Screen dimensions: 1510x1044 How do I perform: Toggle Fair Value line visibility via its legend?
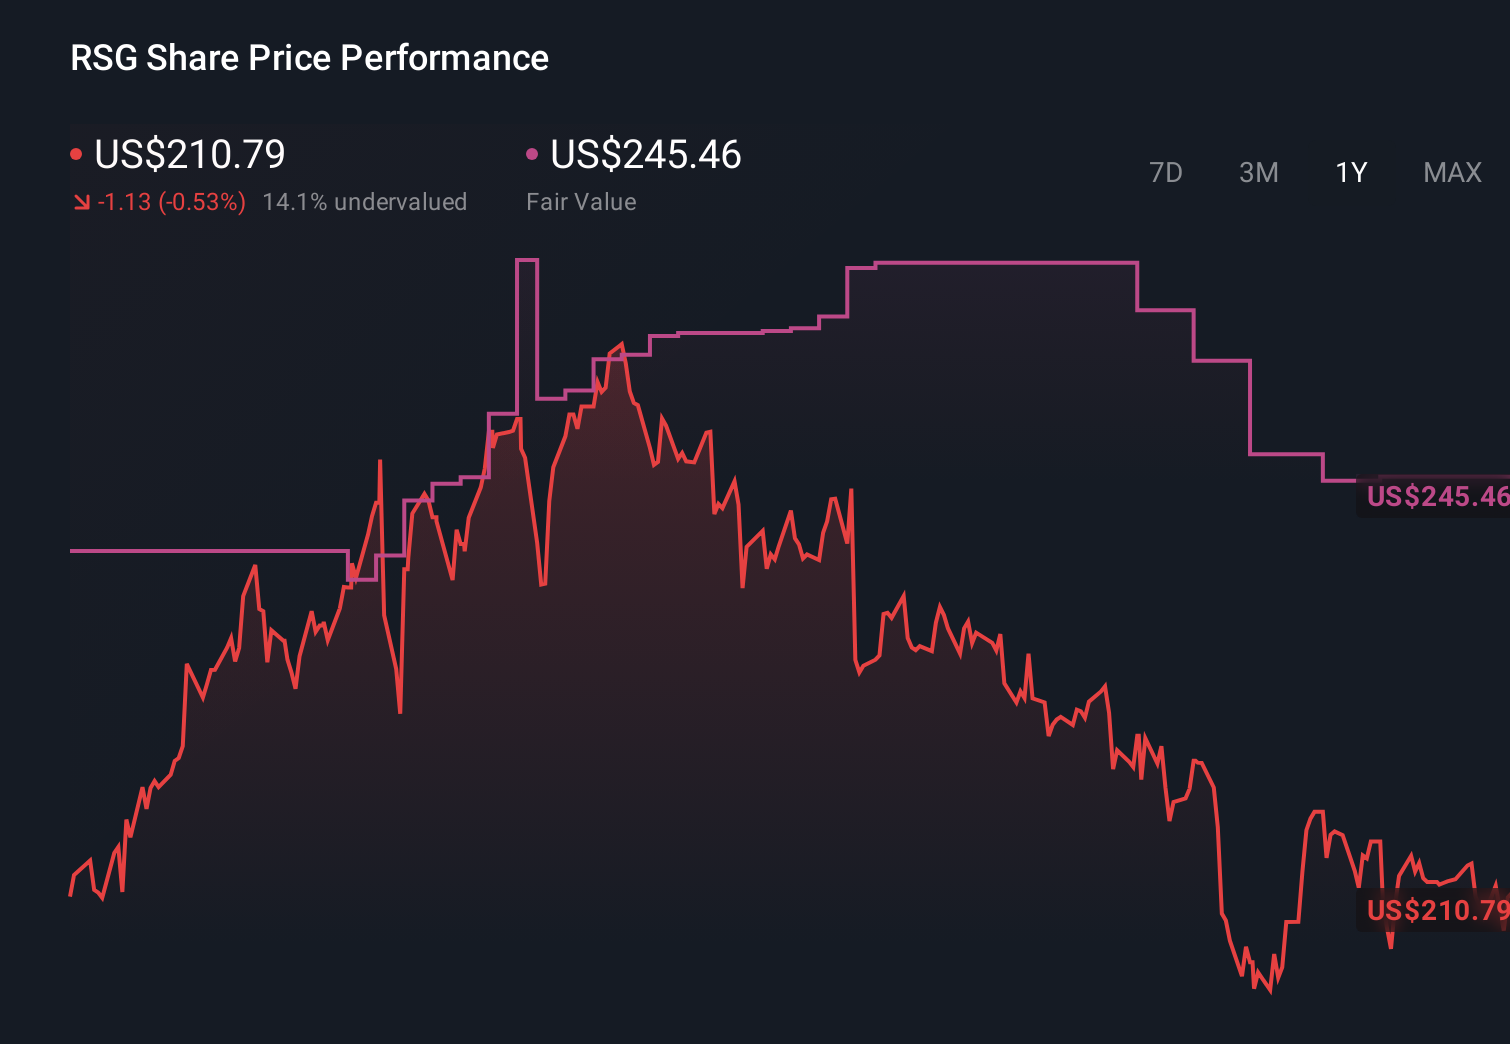point(533,153)
